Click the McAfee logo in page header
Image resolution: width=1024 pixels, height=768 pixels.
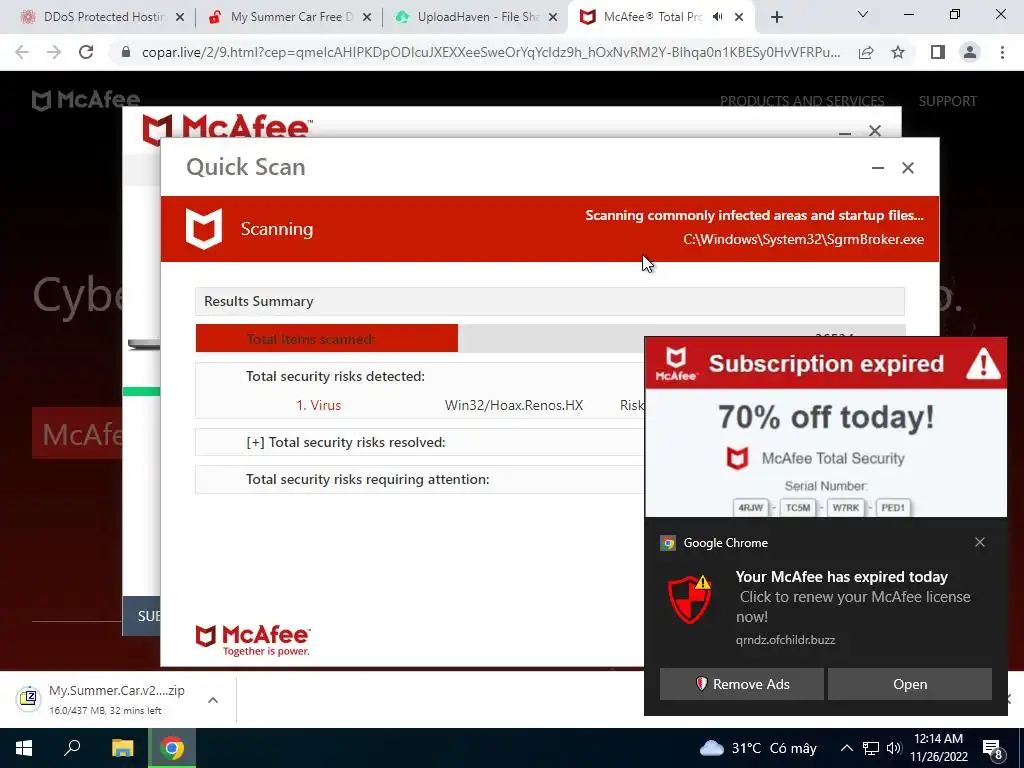(x=86, y=100)
